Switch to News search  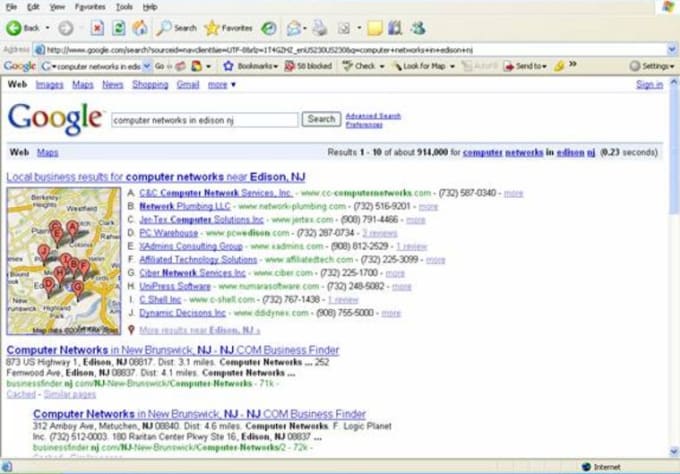click(x=113, y=85)
